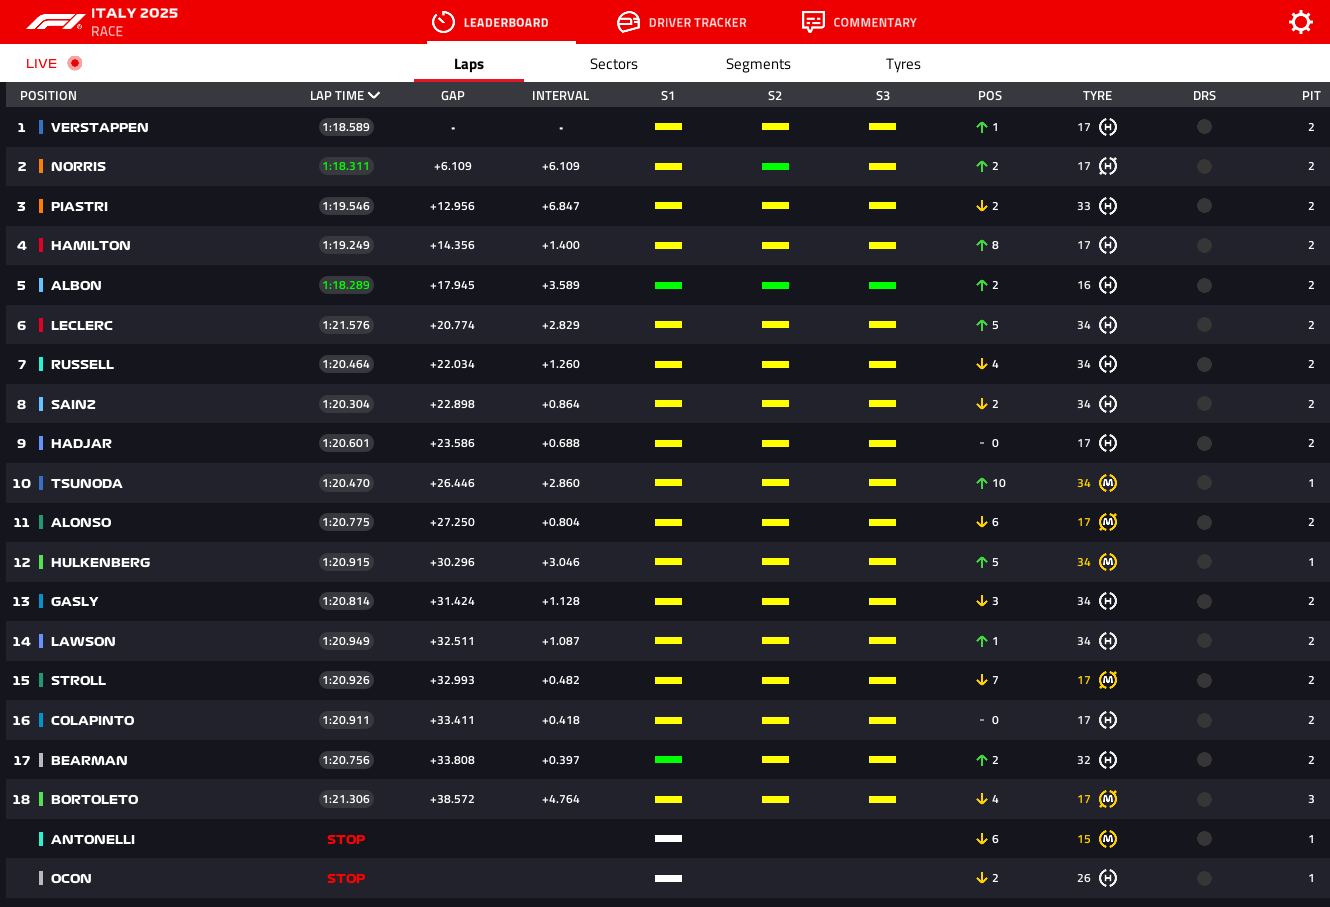Click the DRS indicator dot for Colapinto
The width and height of the screenshot is (1330, 907).
1204,720
